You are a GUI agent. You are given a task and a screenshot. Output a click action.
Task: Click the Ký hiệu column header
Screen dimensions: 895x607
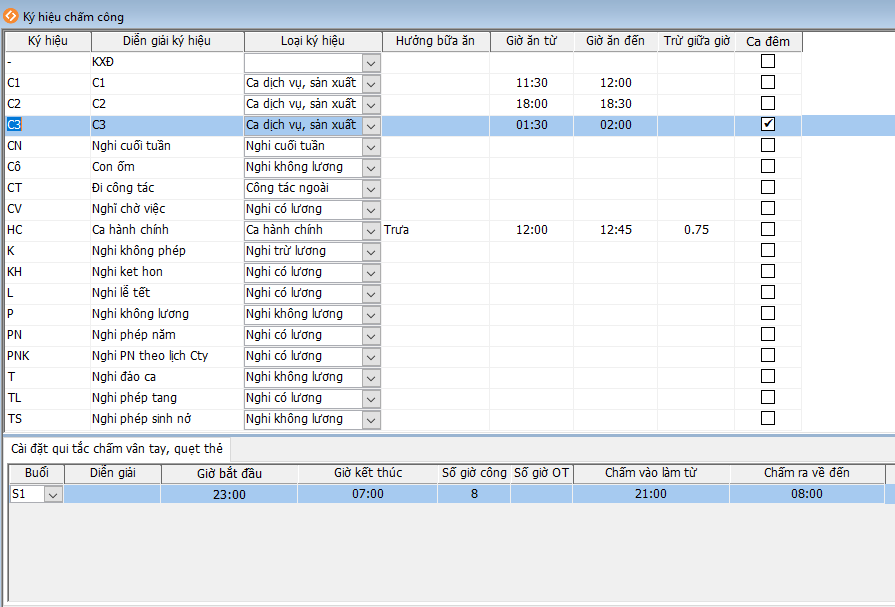coord(48,41)
